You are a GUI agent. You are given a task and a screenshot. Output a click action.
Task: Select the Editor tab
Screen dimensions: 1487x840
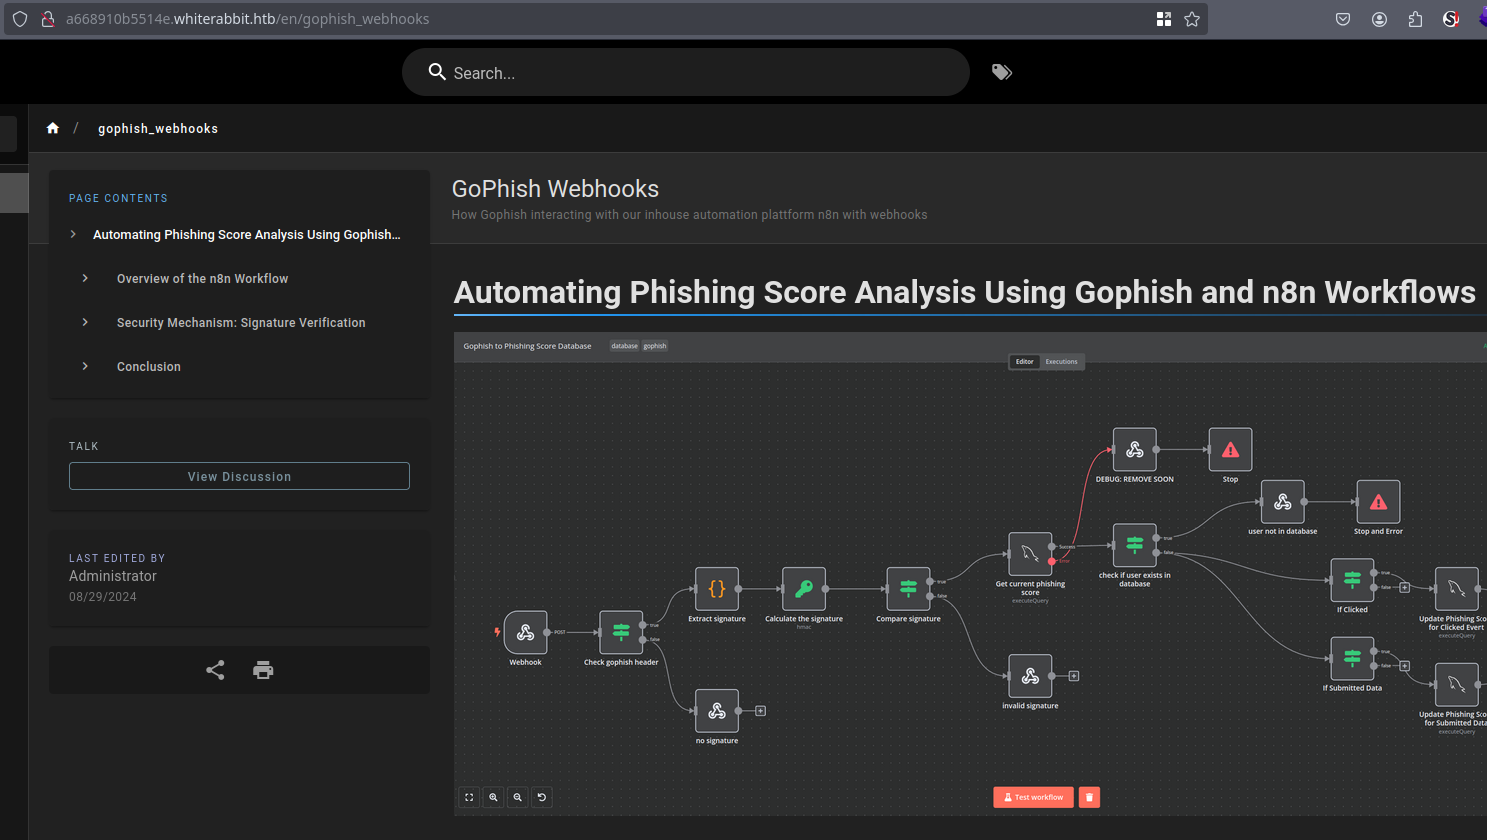1024,362
